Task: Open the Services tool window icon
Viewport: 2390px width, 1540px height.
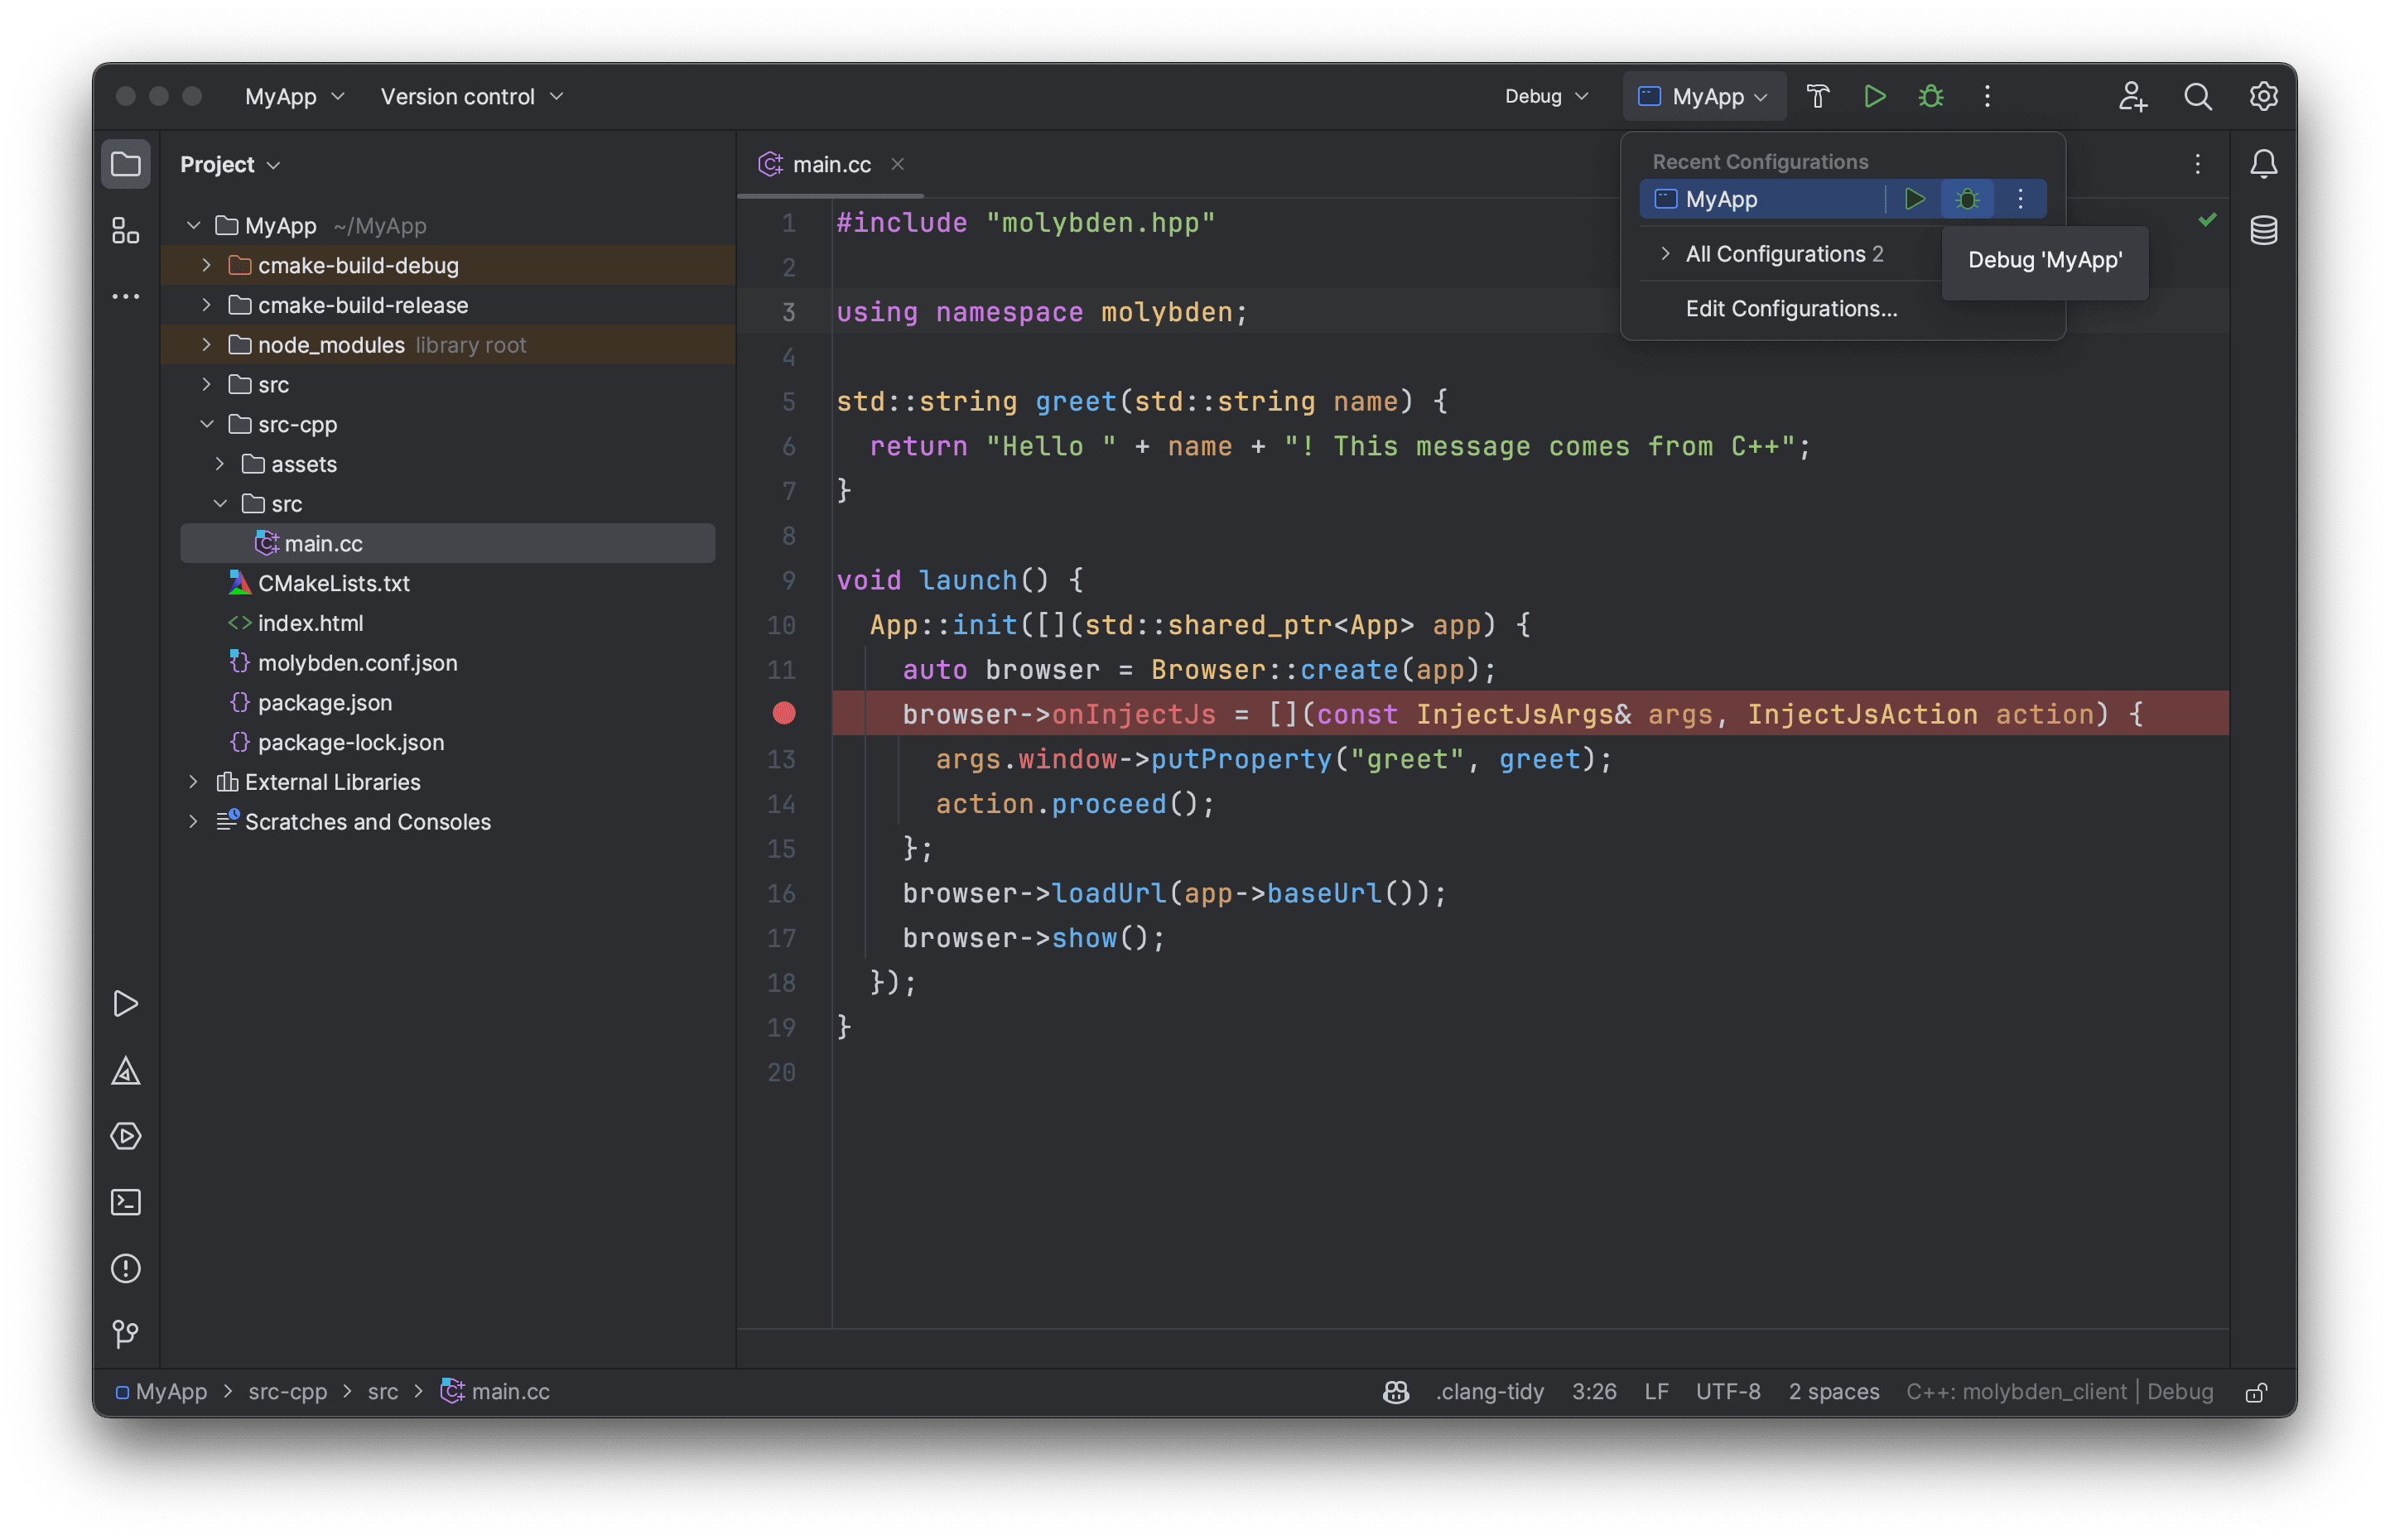Action: (125, 1136)
